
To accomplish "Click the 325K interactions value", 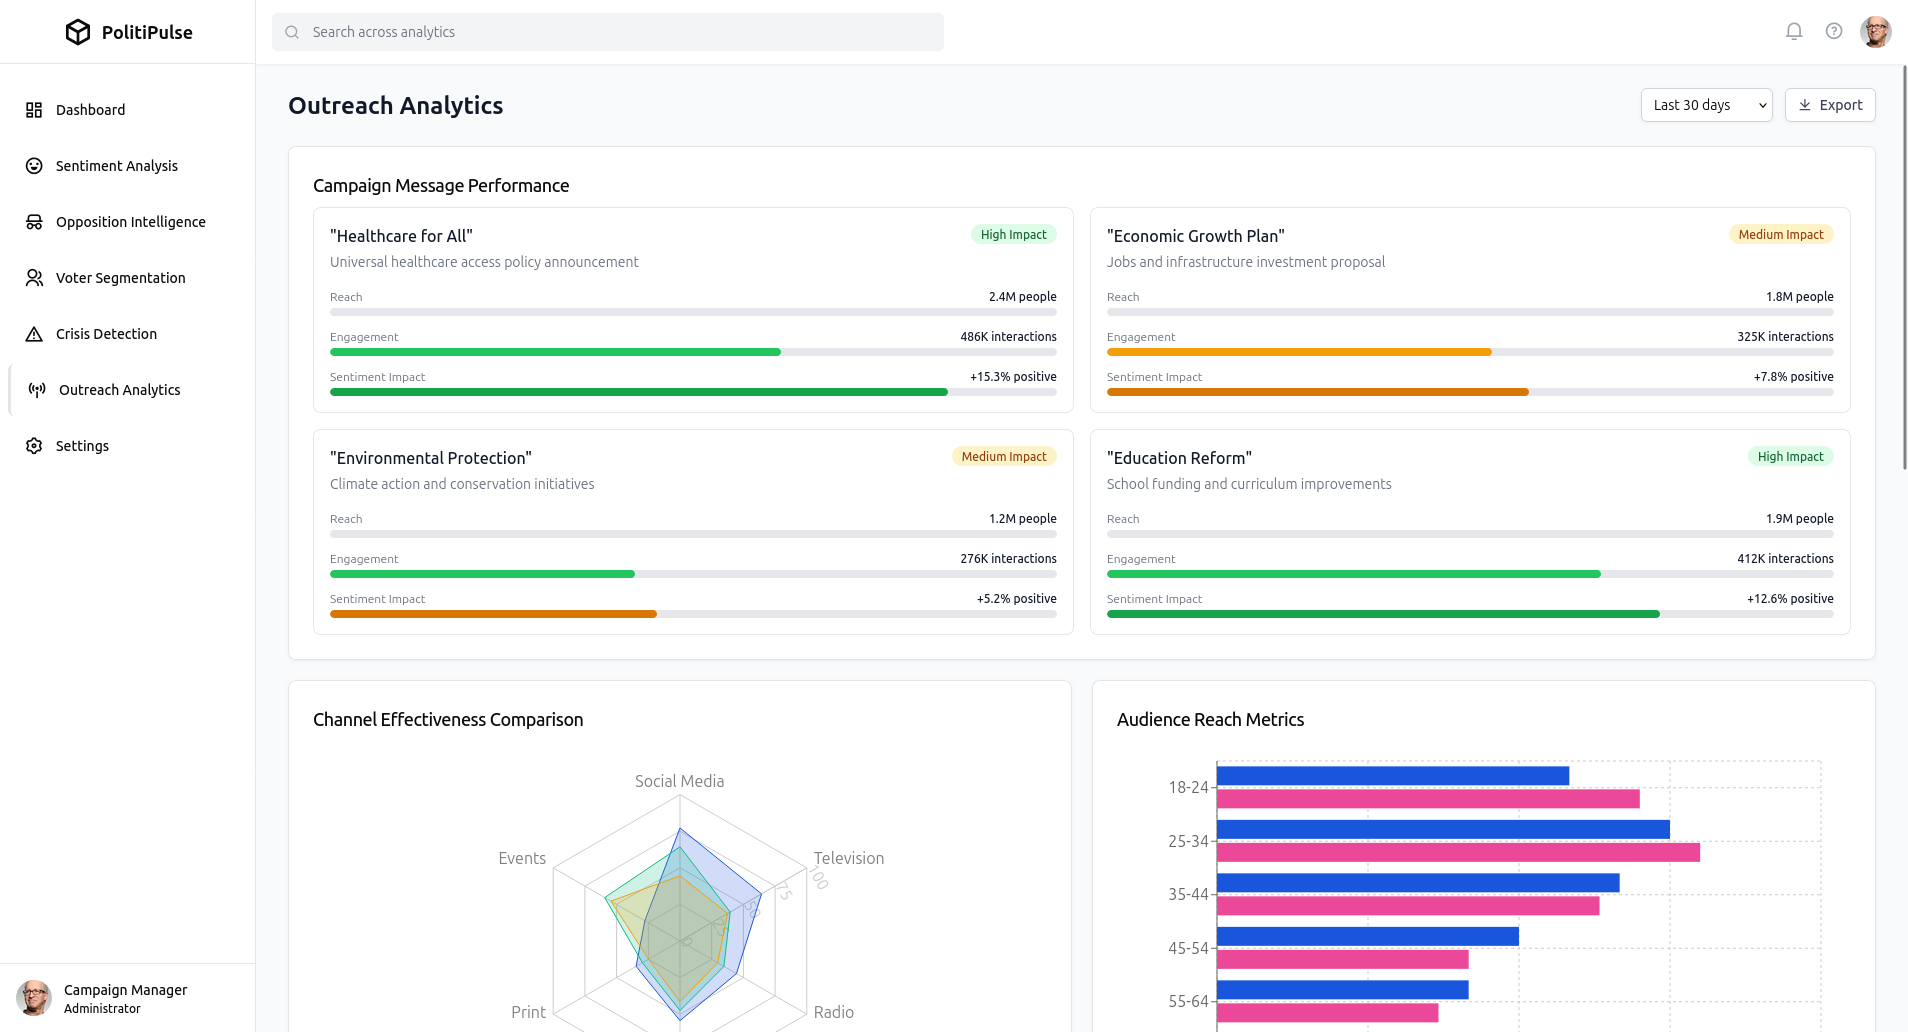I will coord(1785,337).
